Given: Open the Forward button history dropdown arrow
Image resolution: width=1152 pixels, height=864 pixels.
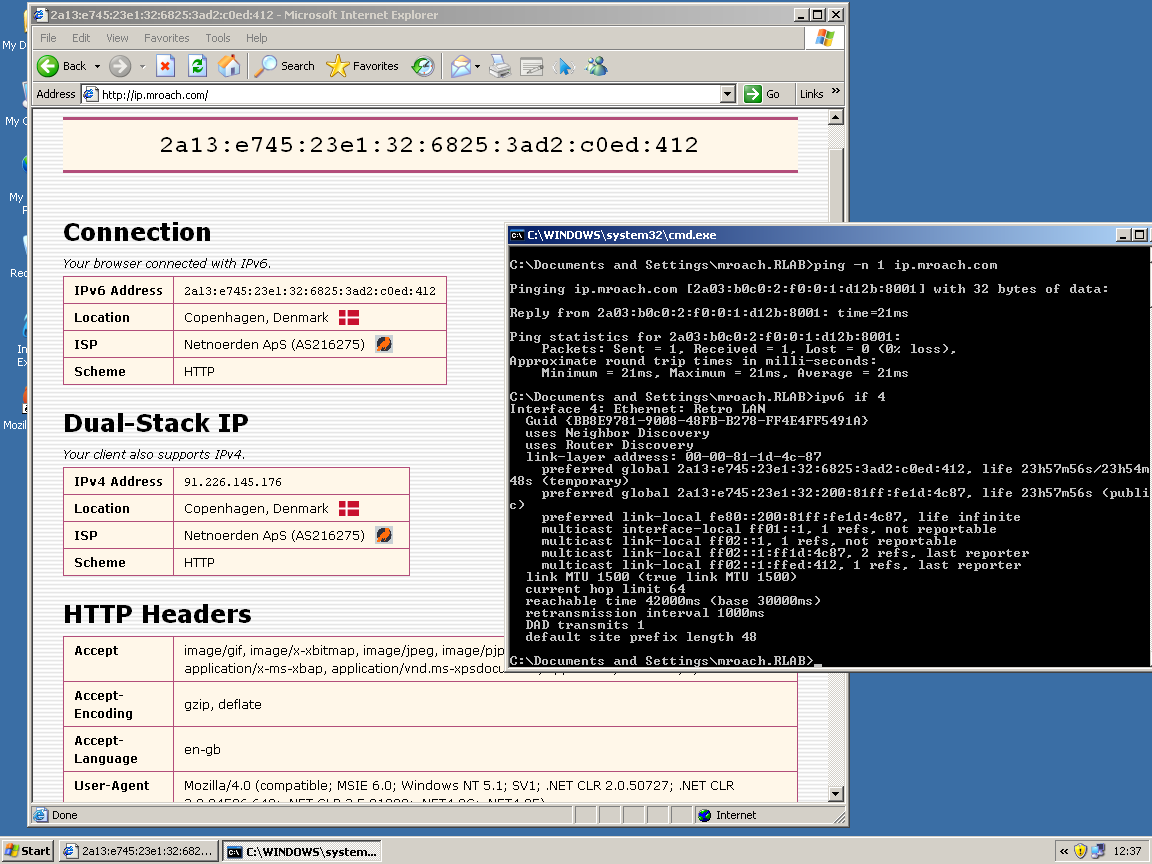Looking at the screenshot, I should pos(143,66).
